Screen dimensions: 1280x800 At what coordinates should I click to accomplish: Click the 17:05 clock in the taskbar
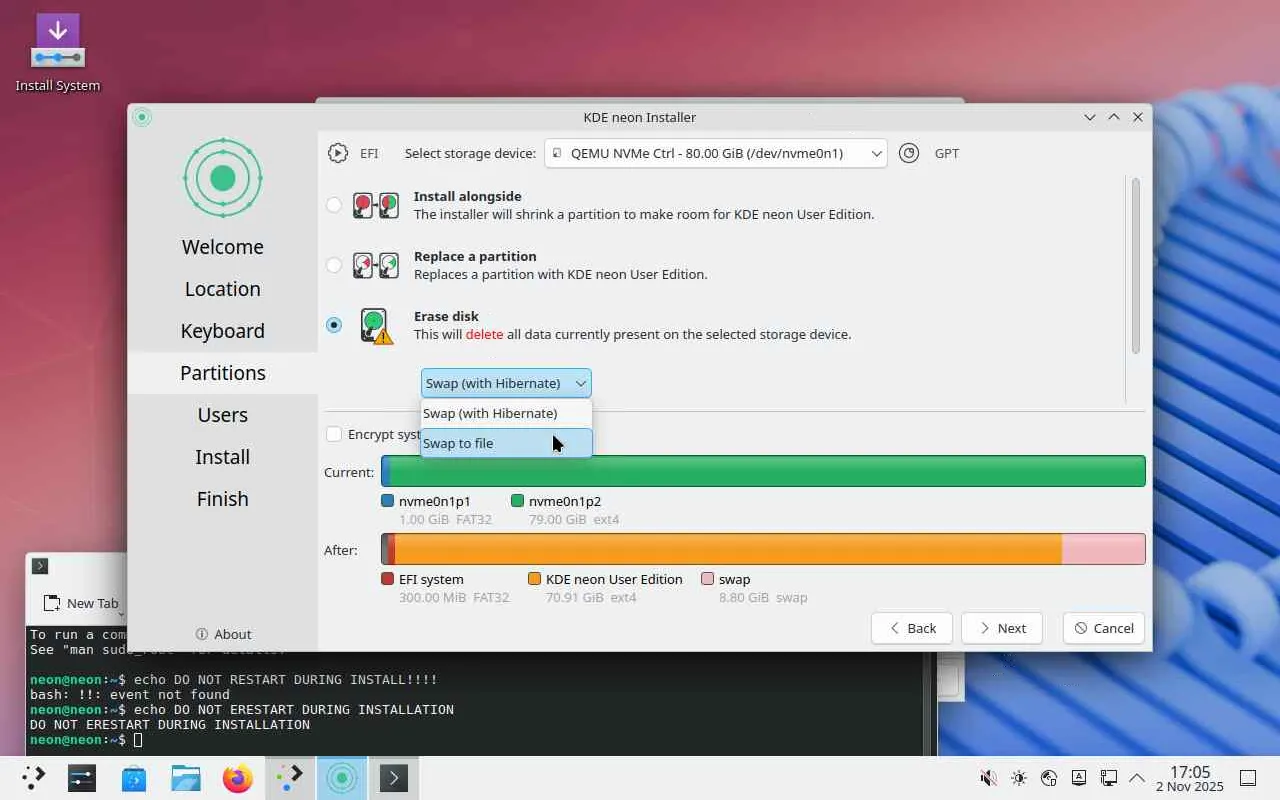1190,772
